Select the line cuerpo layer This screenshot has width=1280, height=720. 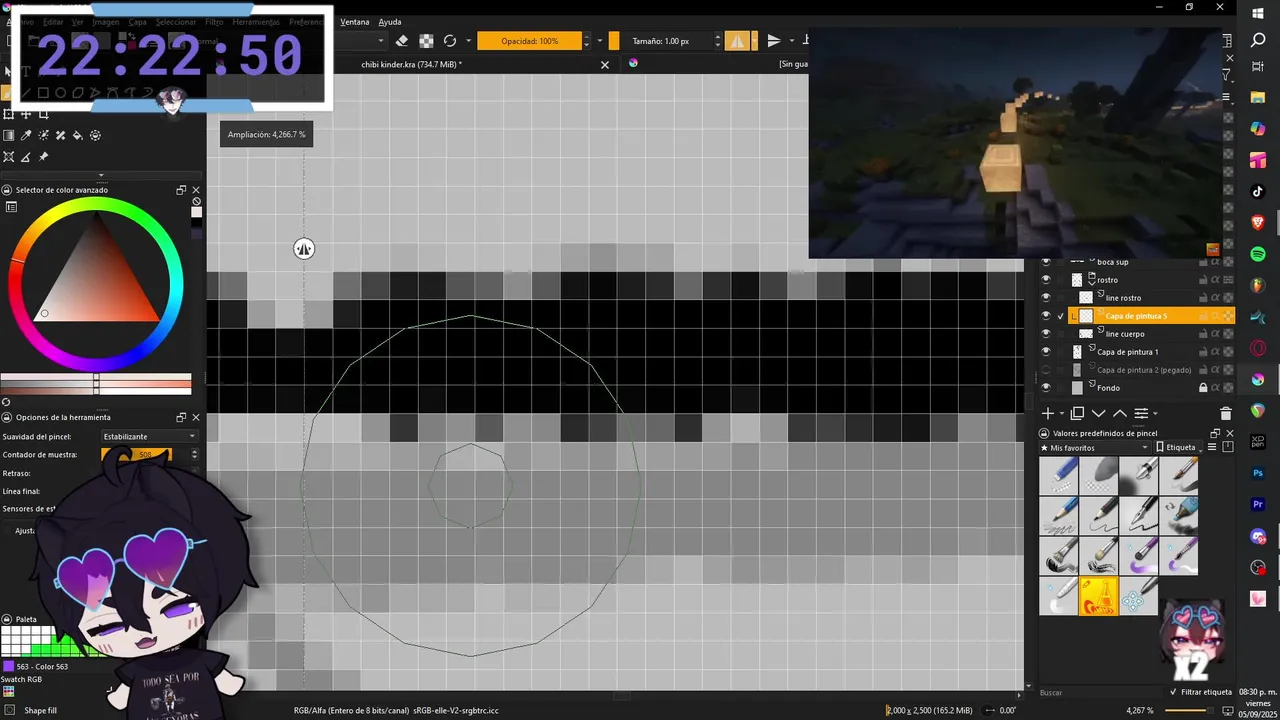1125,334
